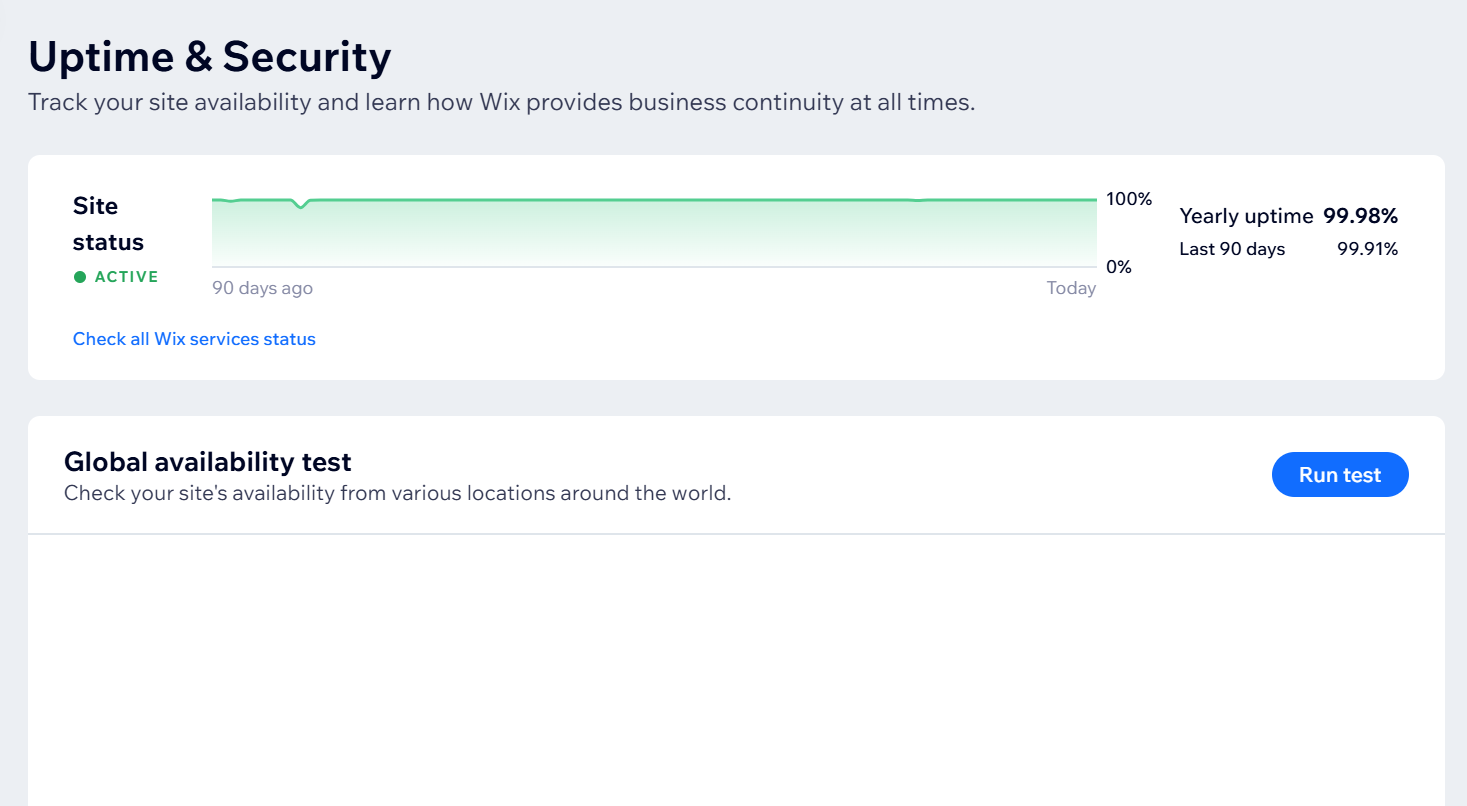This screenshot has height=806, width=1467.
Task: Select the ACTIVE status label
Action: coord(126,277)
